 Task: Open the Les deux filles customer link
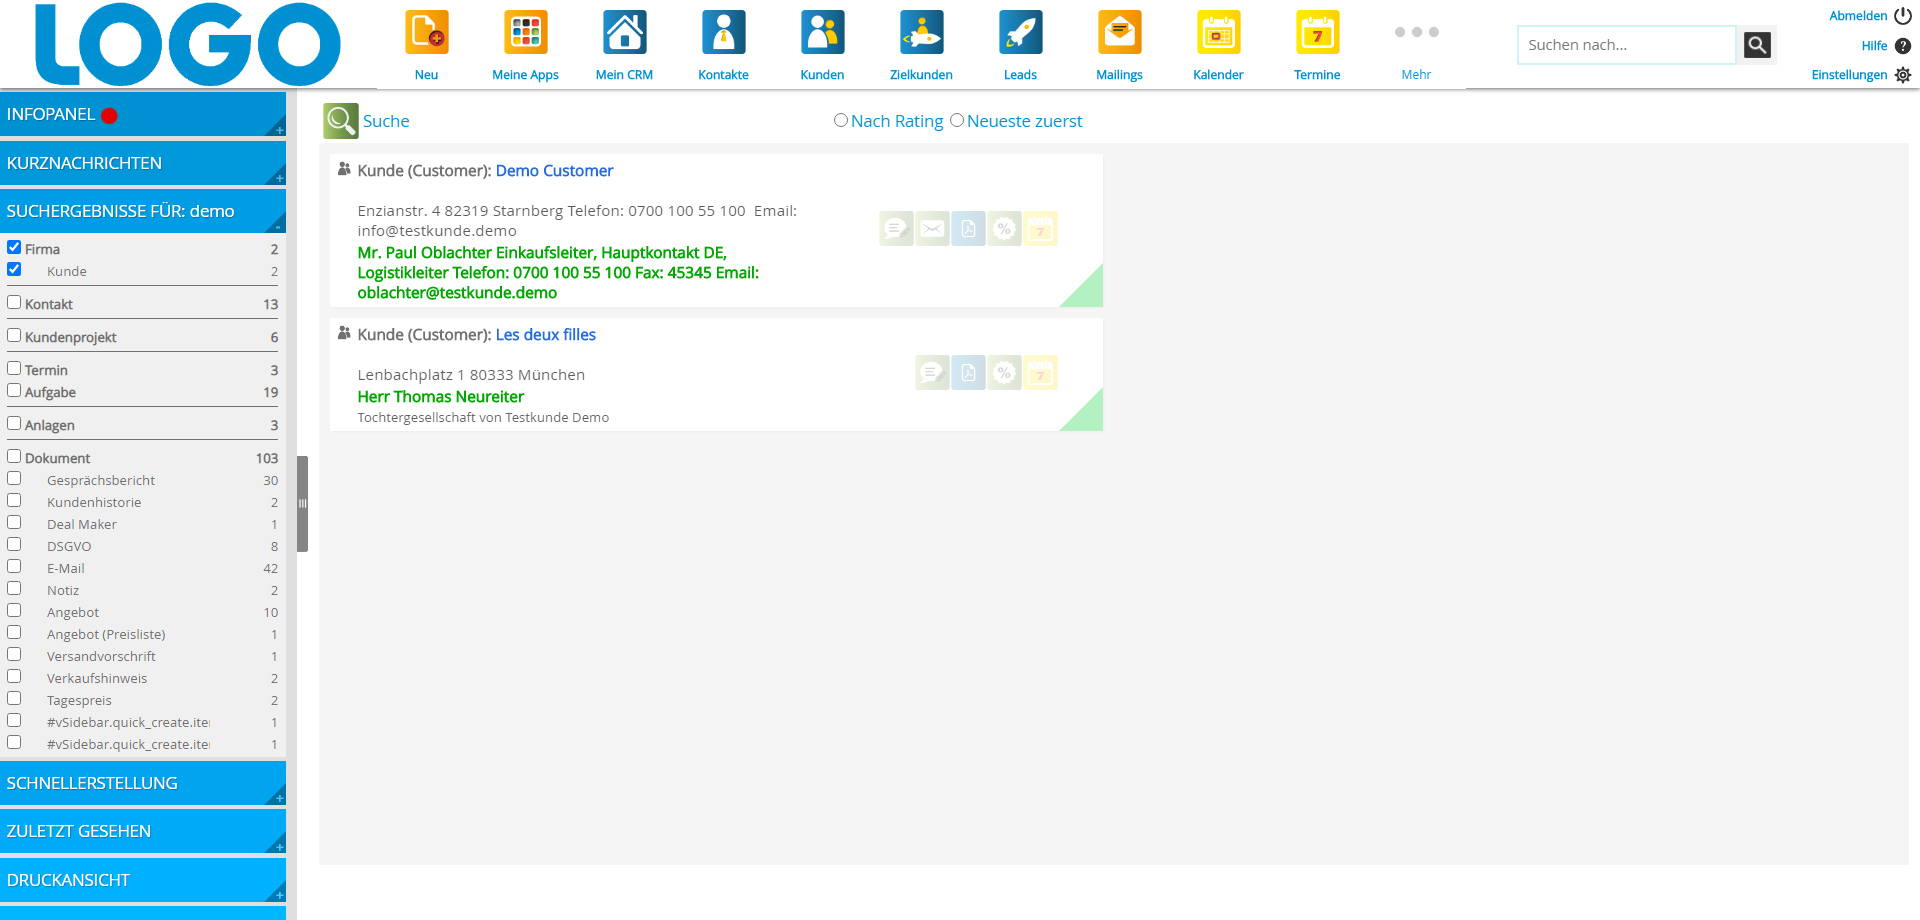click(545, 335)
